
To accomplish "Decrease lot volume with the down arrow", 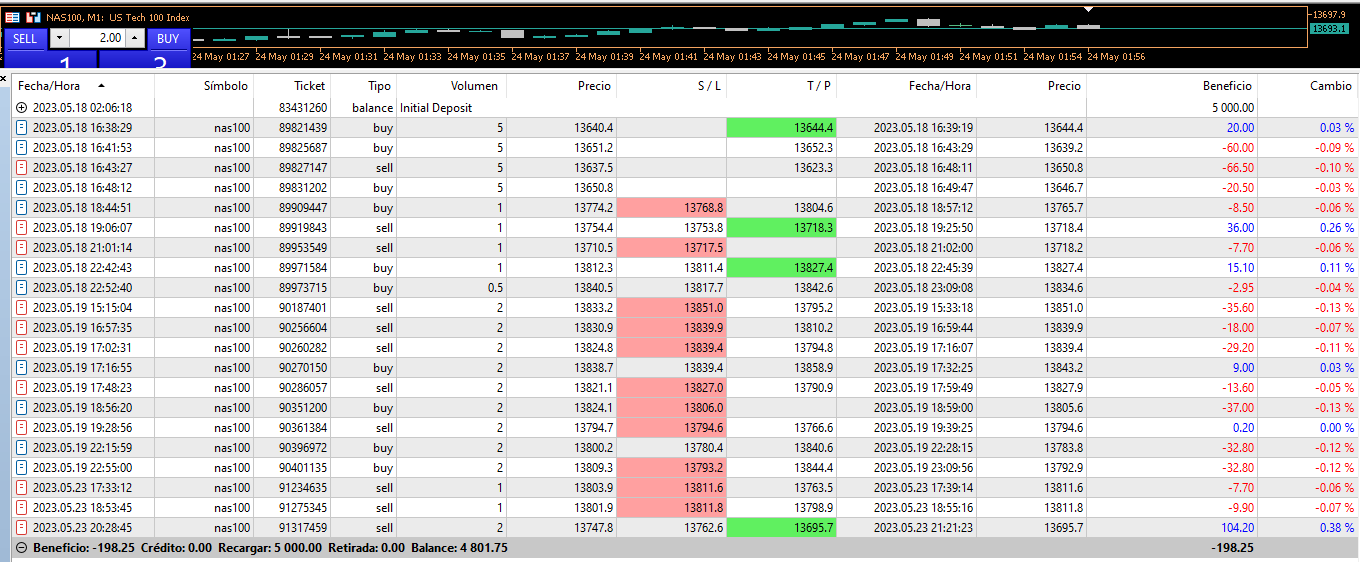I will [x=58, y=38].
